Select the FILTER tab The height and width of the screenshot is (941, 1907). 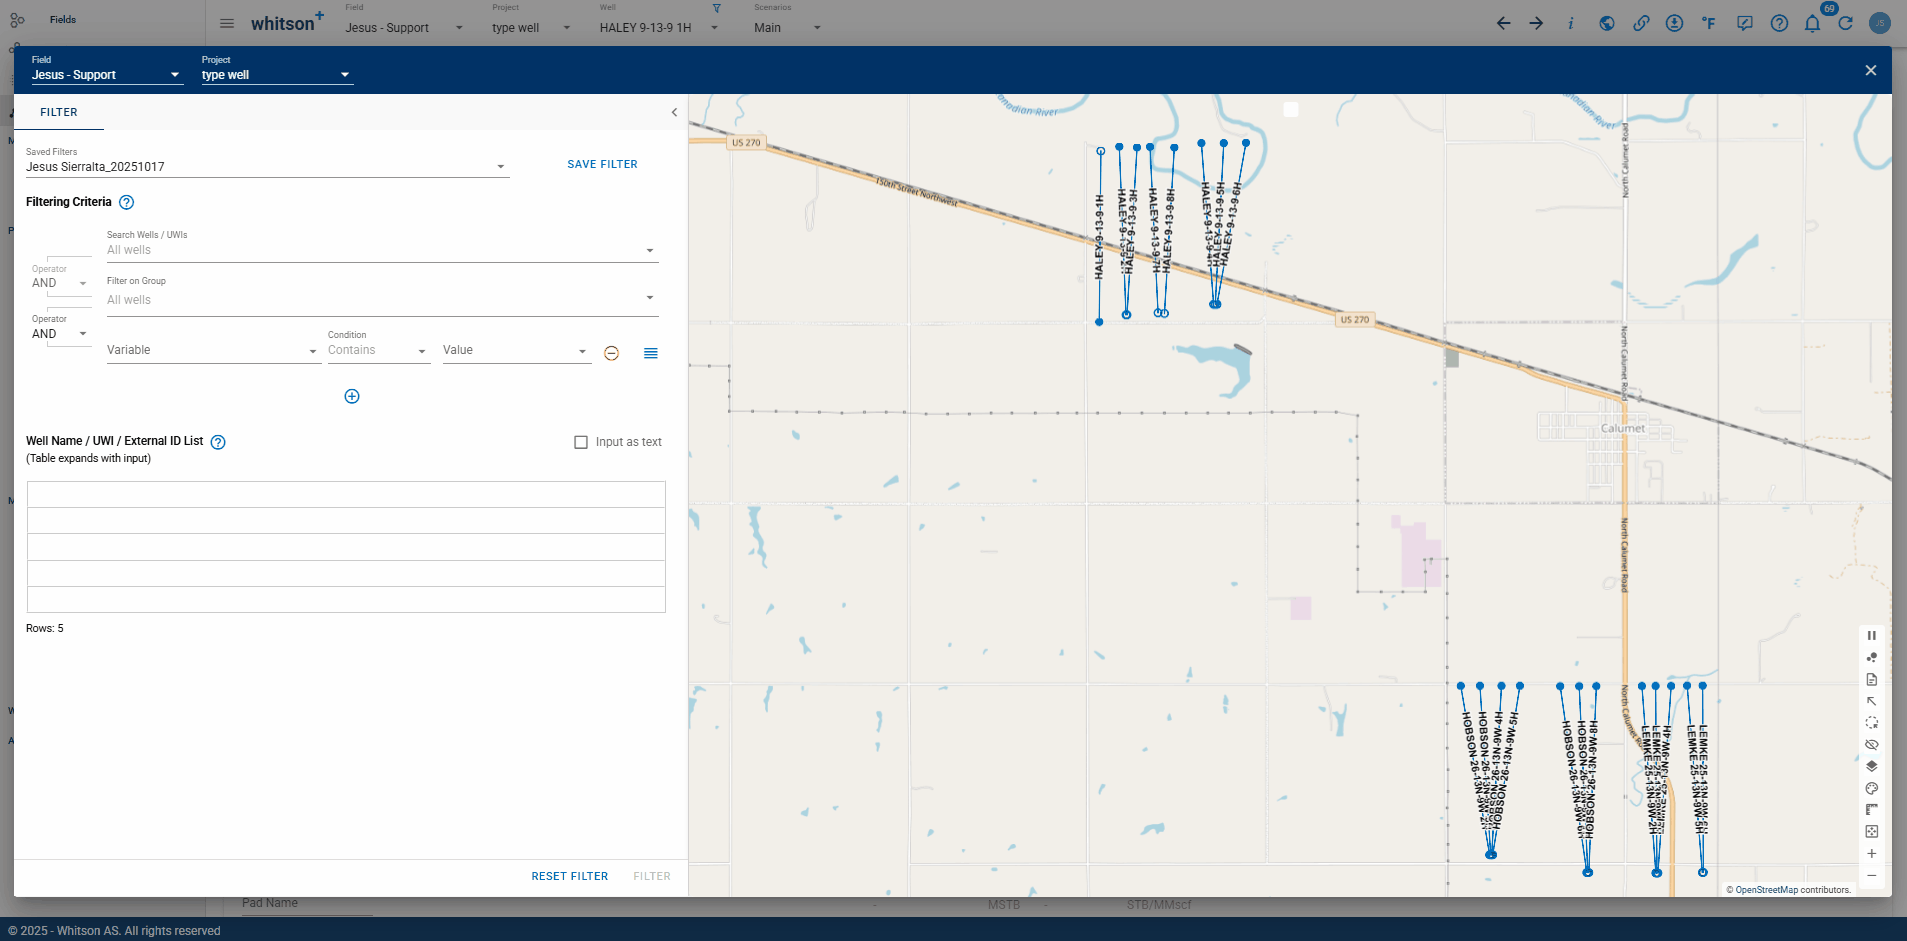pyautogui.click(x=59, y=112)
